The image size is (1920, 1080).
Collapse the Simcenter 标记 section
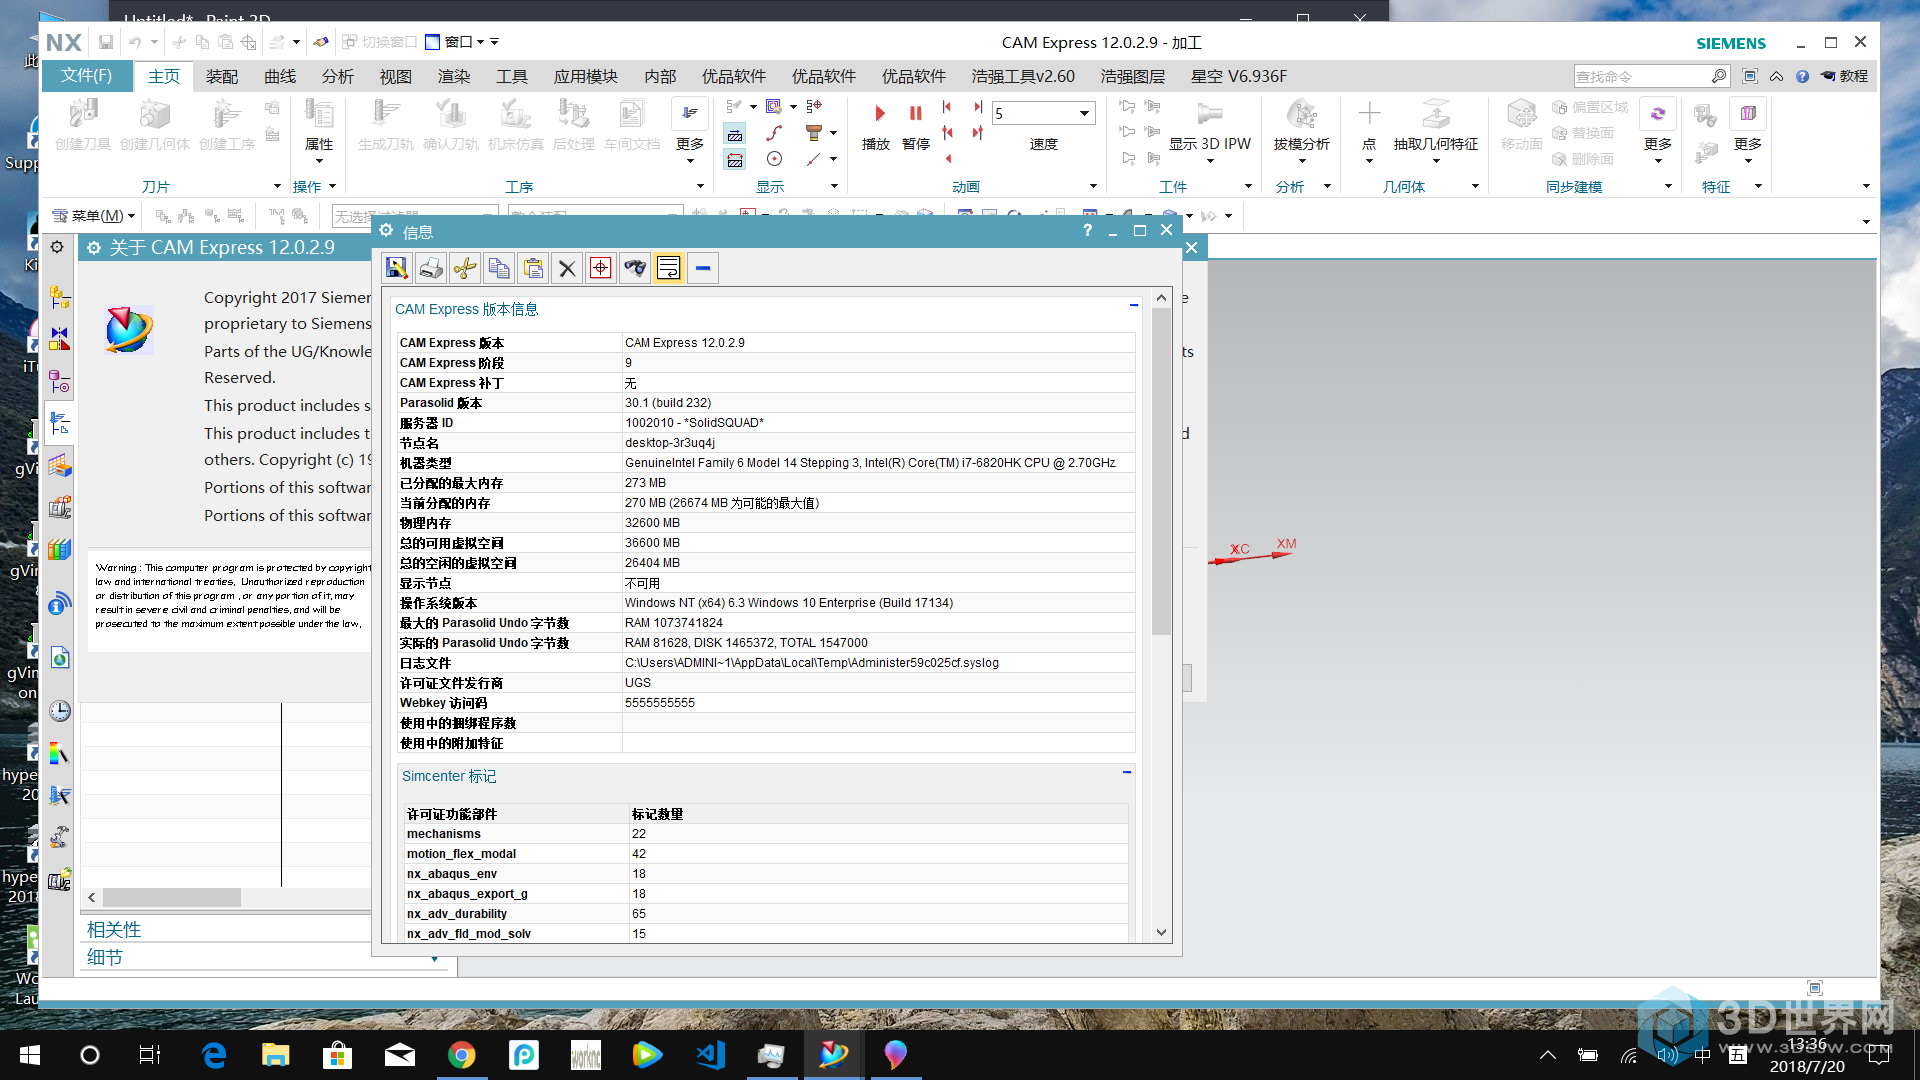[x=1127, y=772]
